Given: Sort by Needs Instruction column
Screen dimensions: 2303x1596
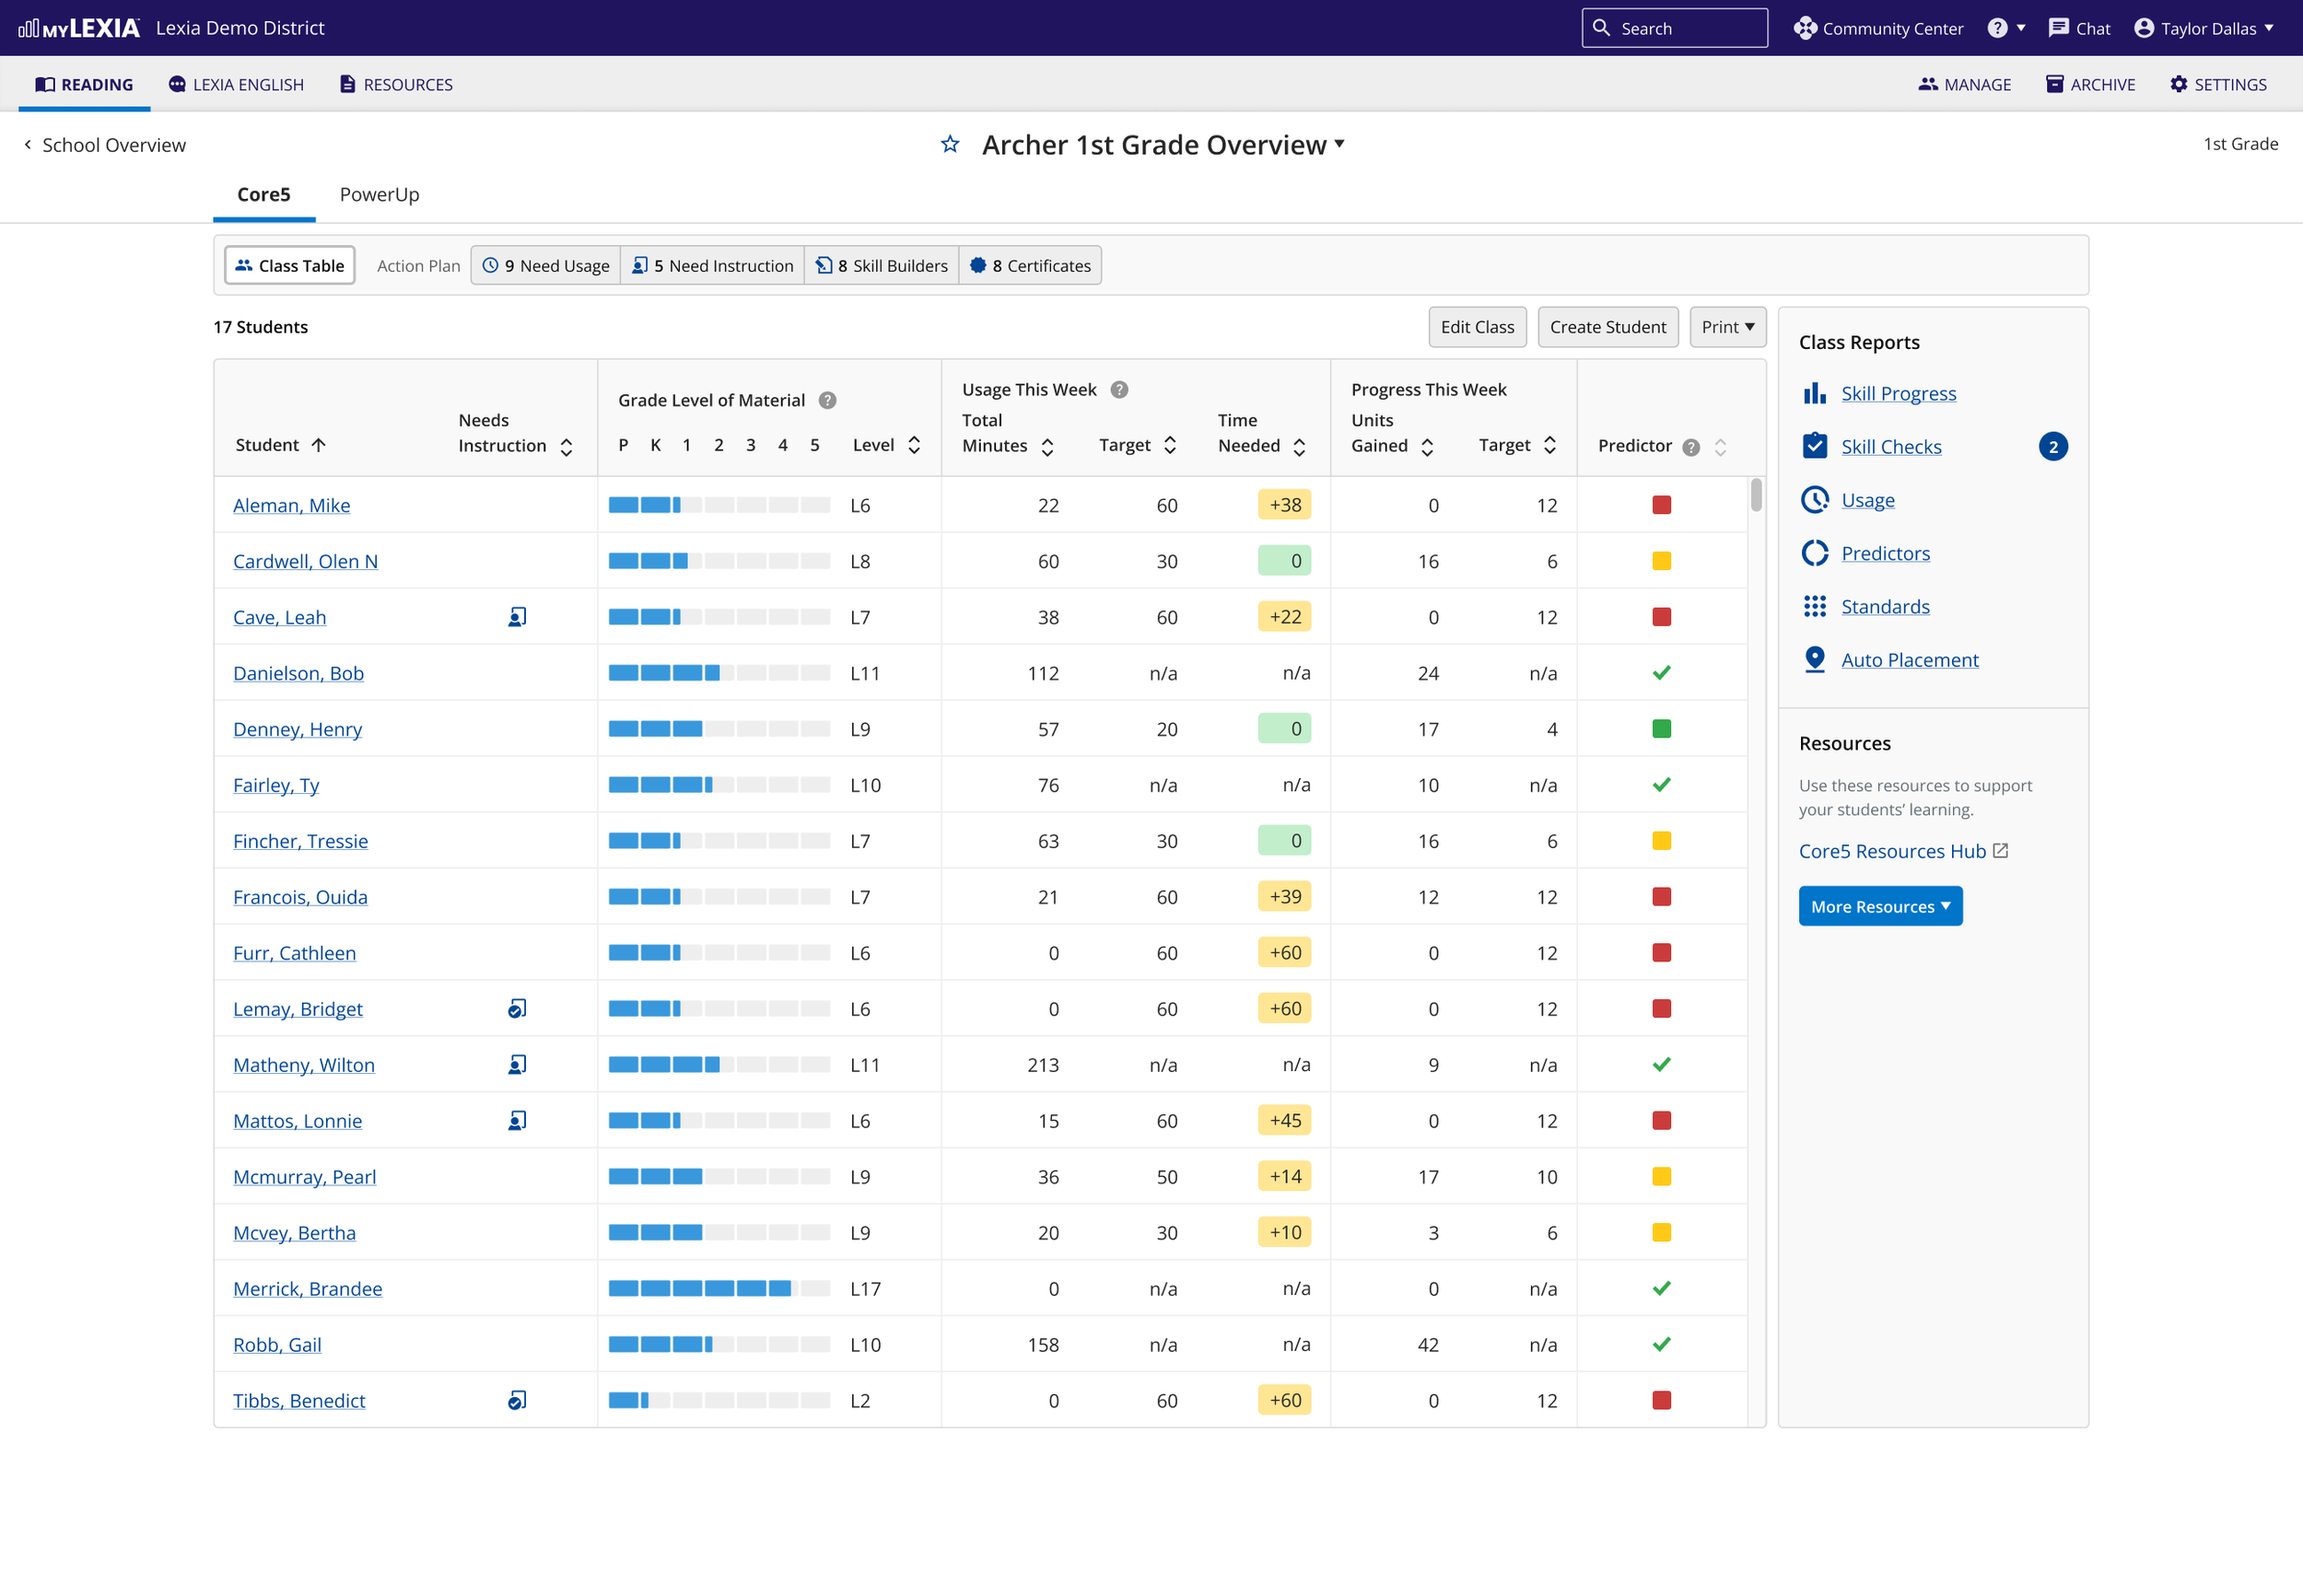Looking at the screenshot, I should 566,447.
